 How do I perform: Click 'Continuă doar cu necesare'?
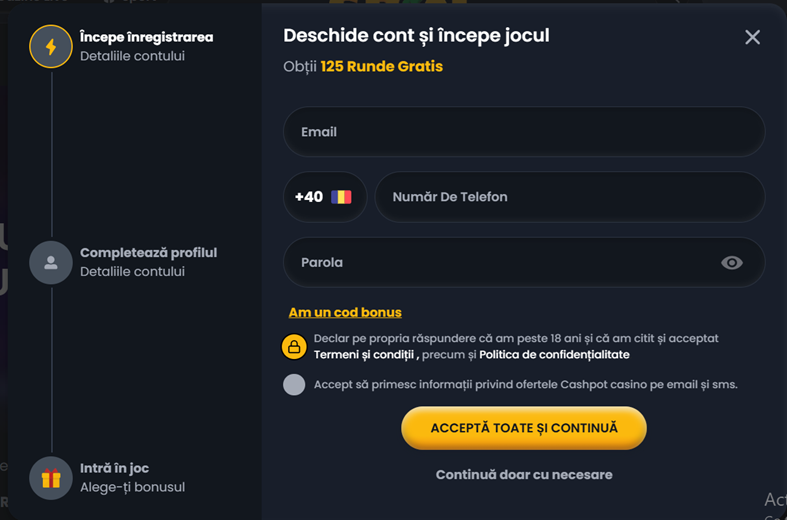tap(524, 475)
